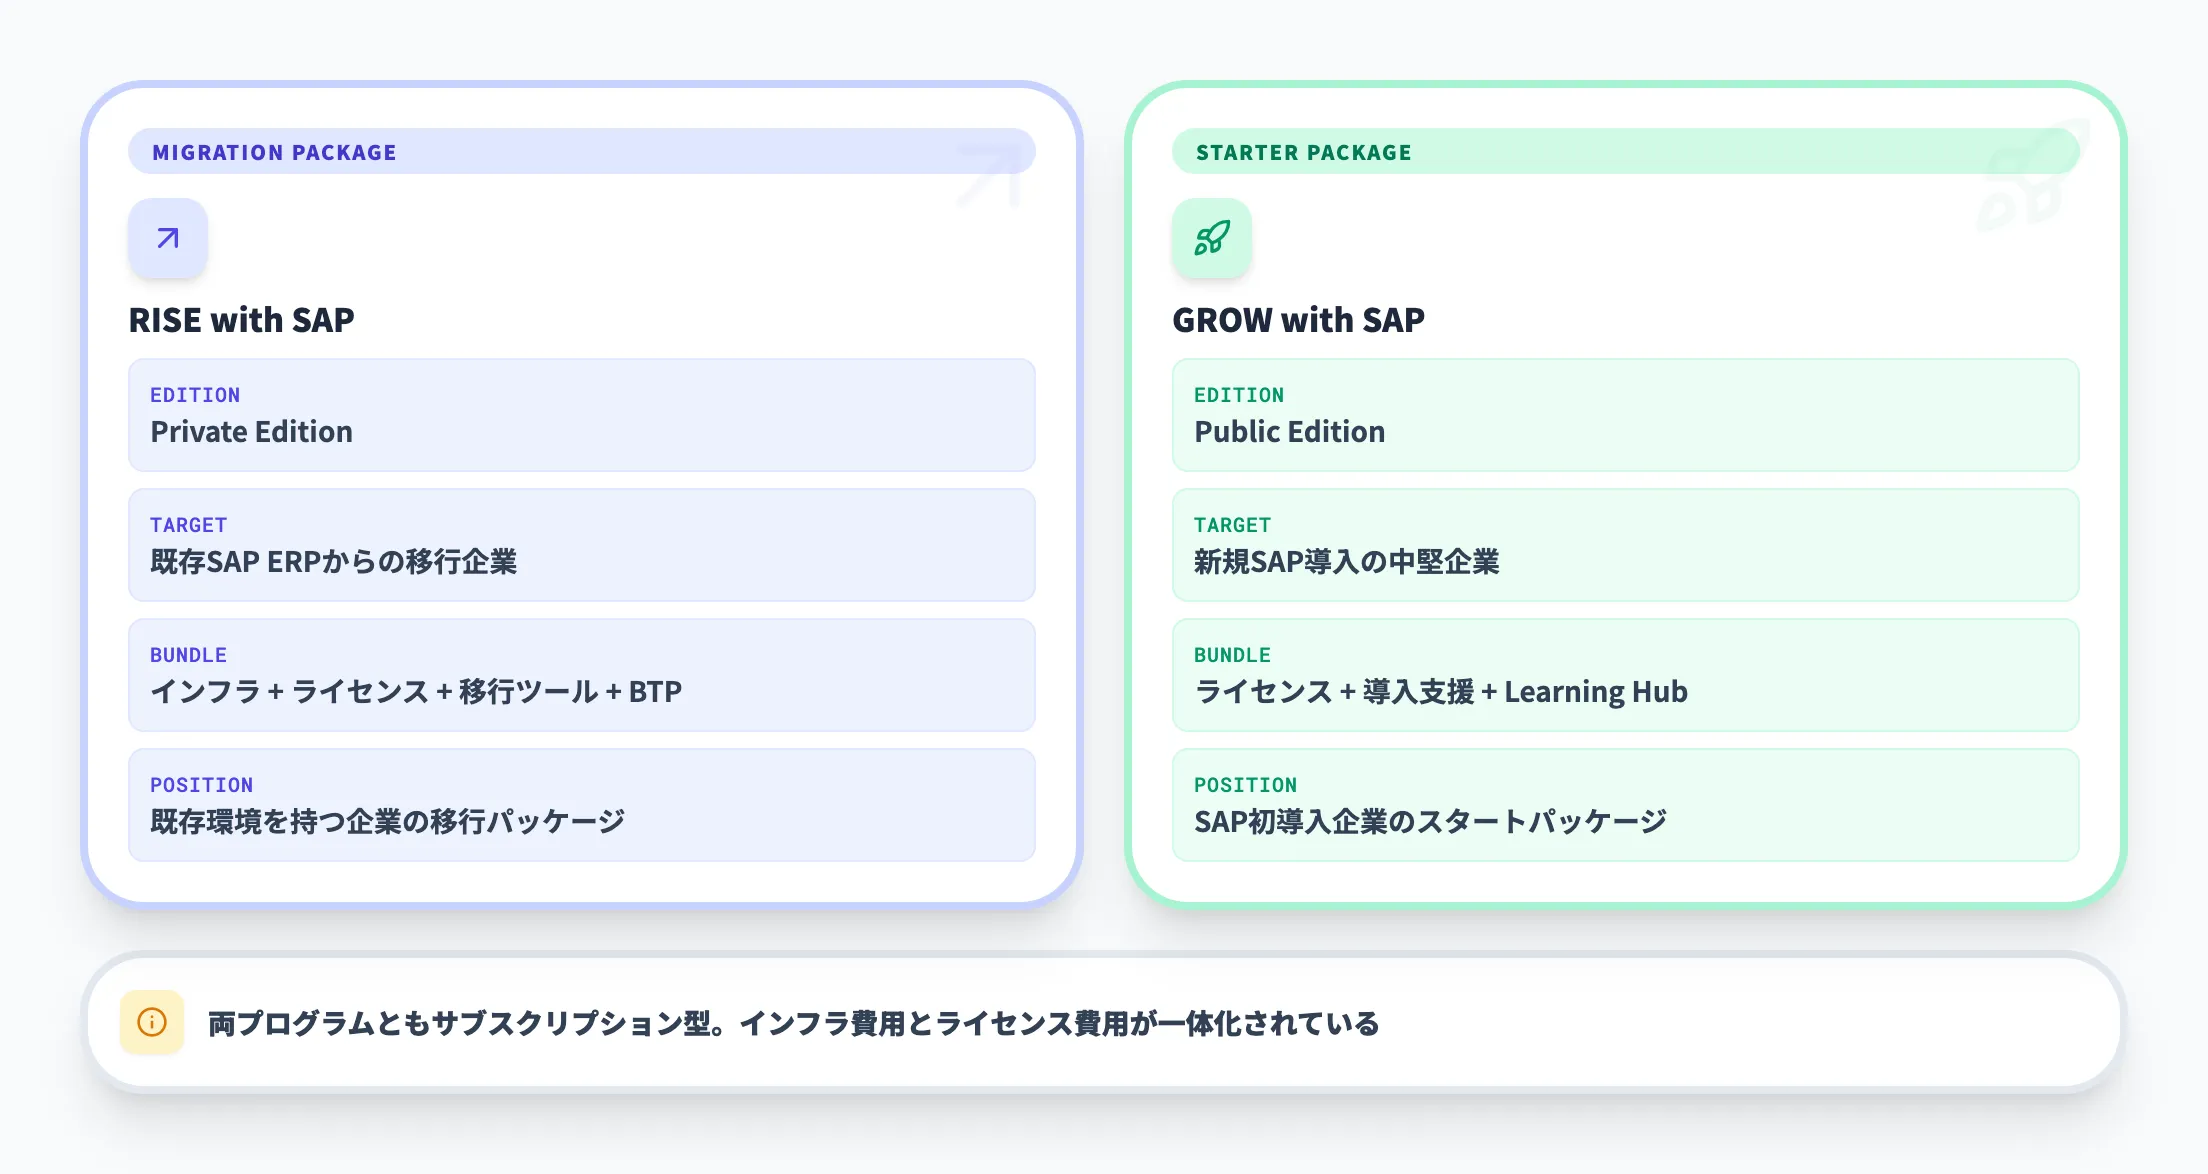Click the GROW with SAP title

(x=1299, y=320)
